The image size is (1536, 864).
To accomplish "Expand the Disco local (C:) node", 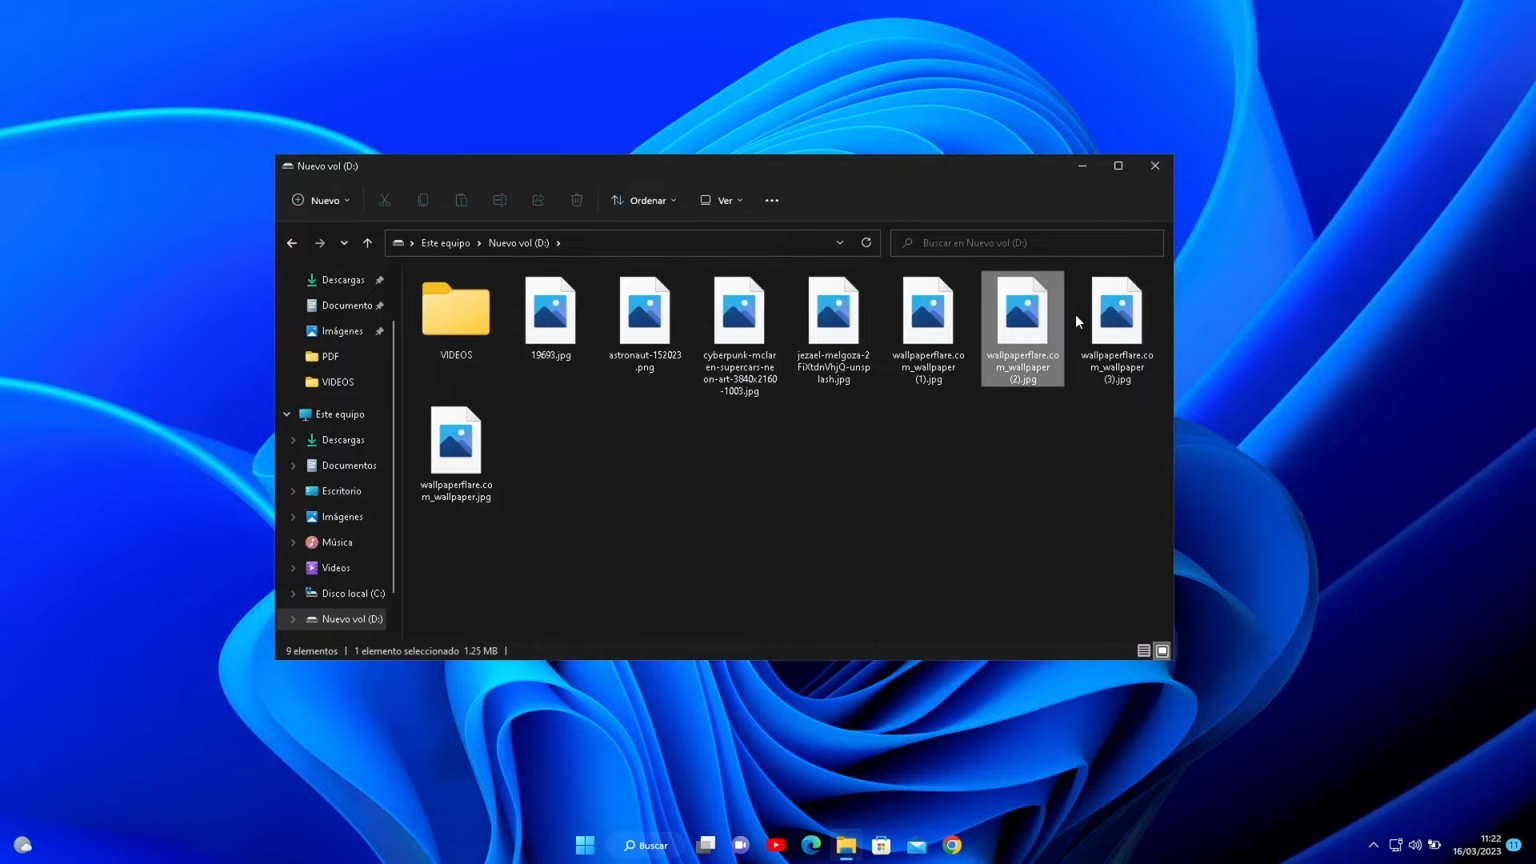I will click(x=293, y=594).
